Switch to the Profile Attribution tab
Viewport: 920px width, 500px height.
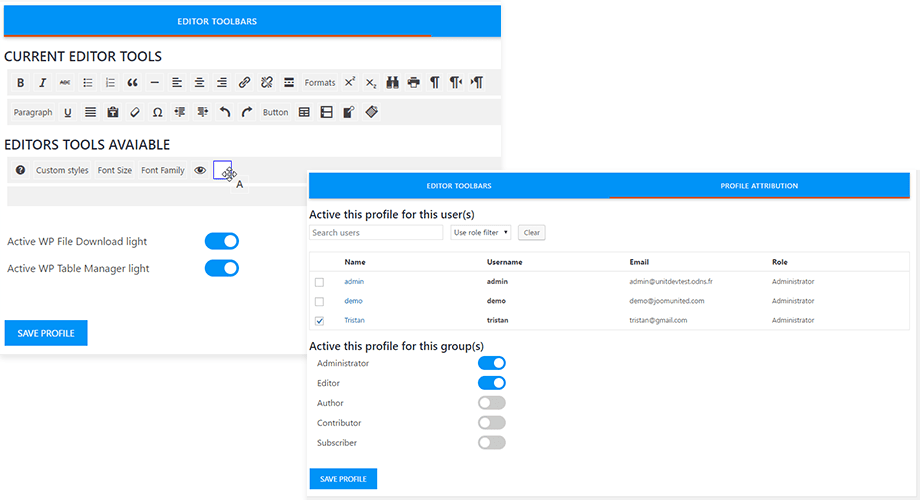point(759,186)
